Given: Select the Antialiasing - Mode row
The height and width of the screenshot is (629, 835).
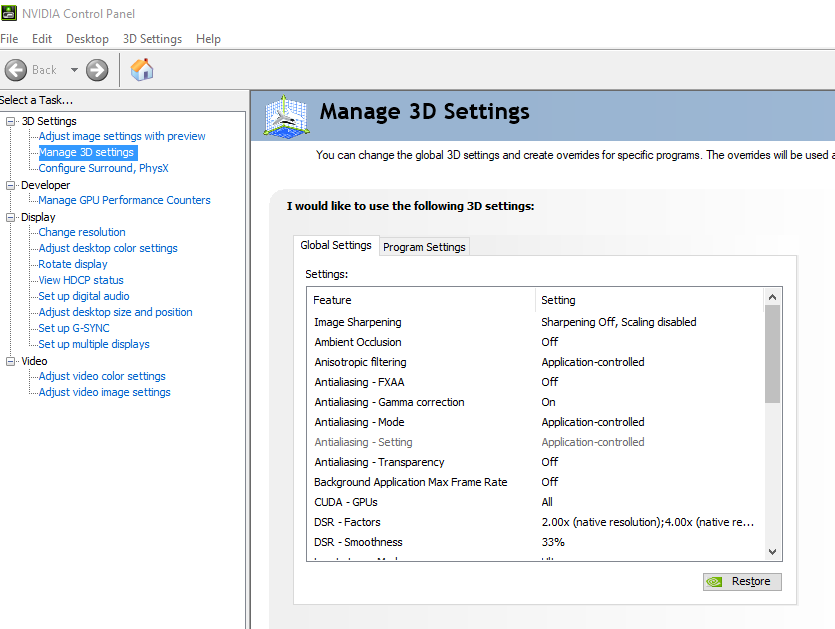Looking at the screenshot, I should (535, 422).
